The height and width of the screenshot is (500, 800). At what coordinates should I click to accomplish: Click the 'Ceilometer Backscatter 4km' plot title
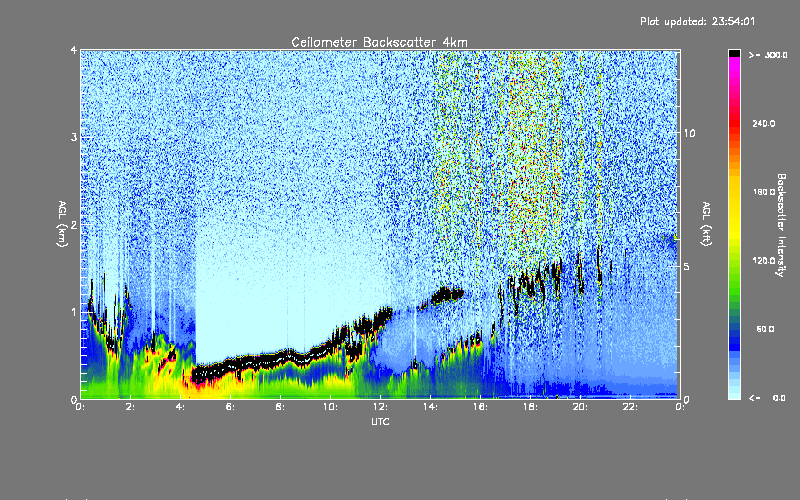tap(379, 42)
